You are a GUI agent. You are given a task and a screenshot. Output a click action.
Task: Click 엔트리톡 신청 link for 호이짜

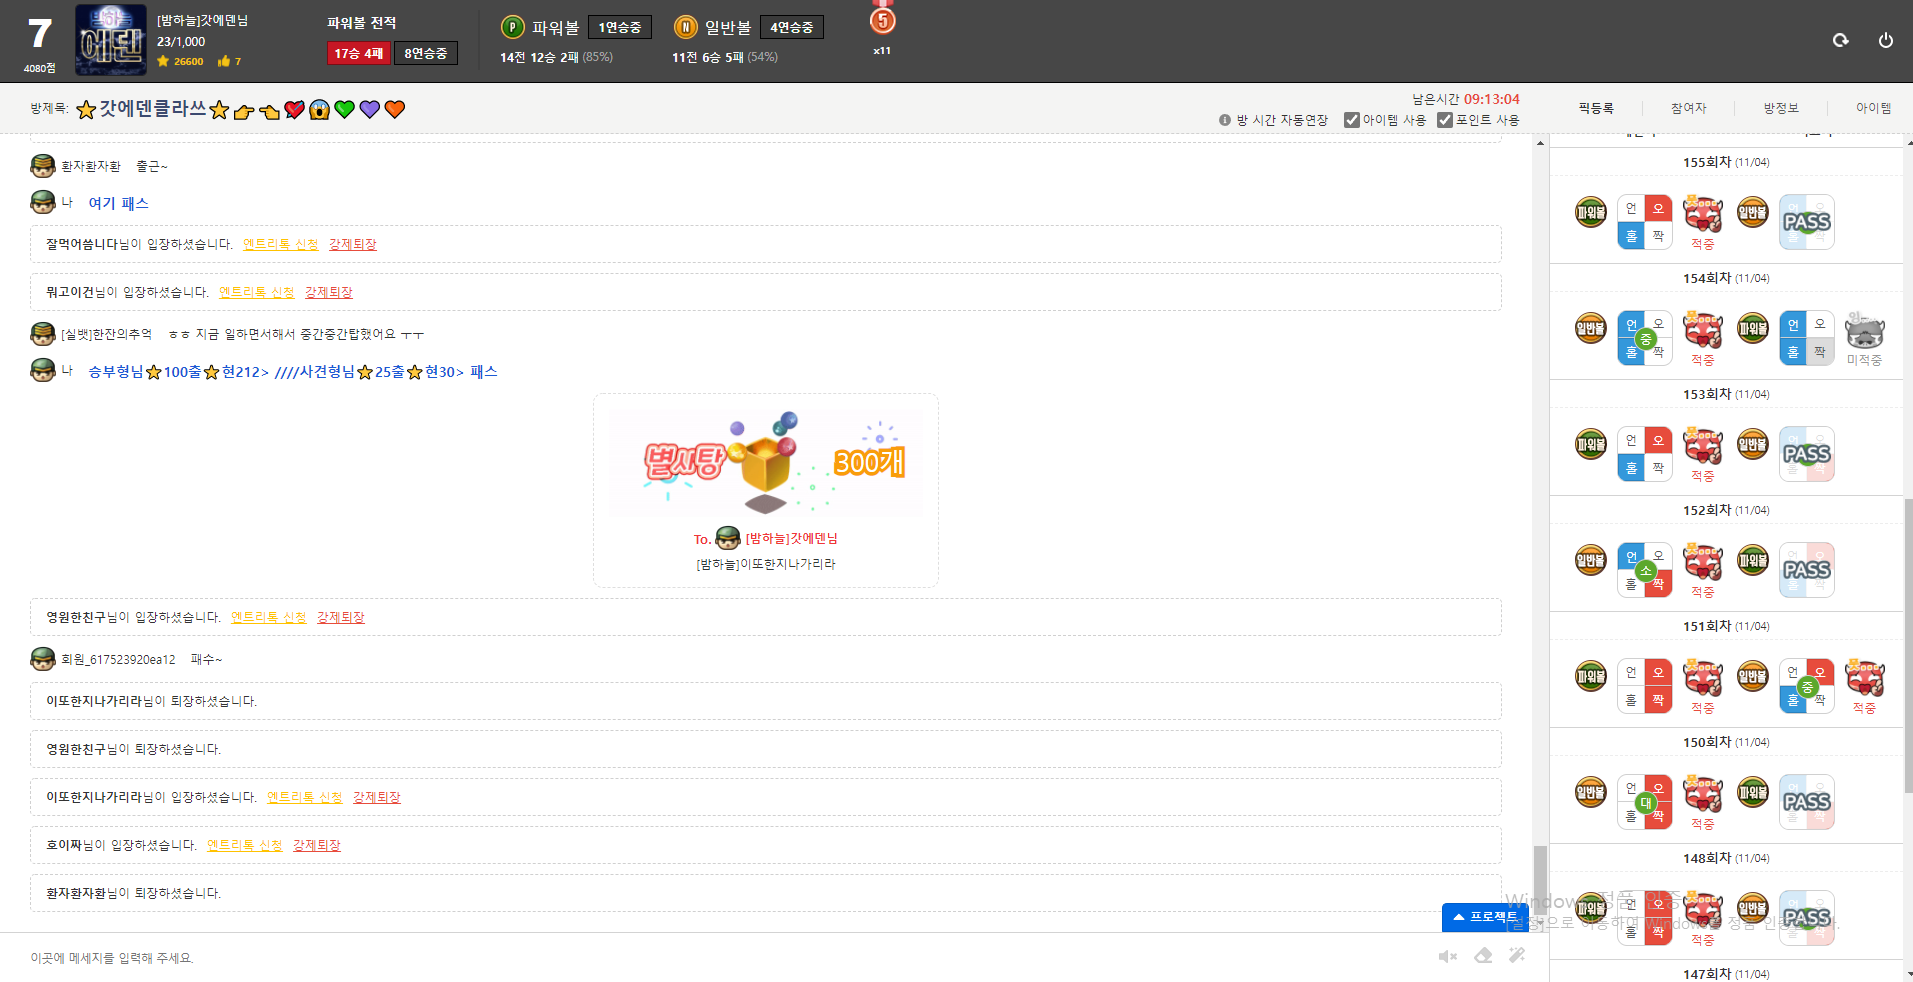pyautogui.click(x=245, y=845)
